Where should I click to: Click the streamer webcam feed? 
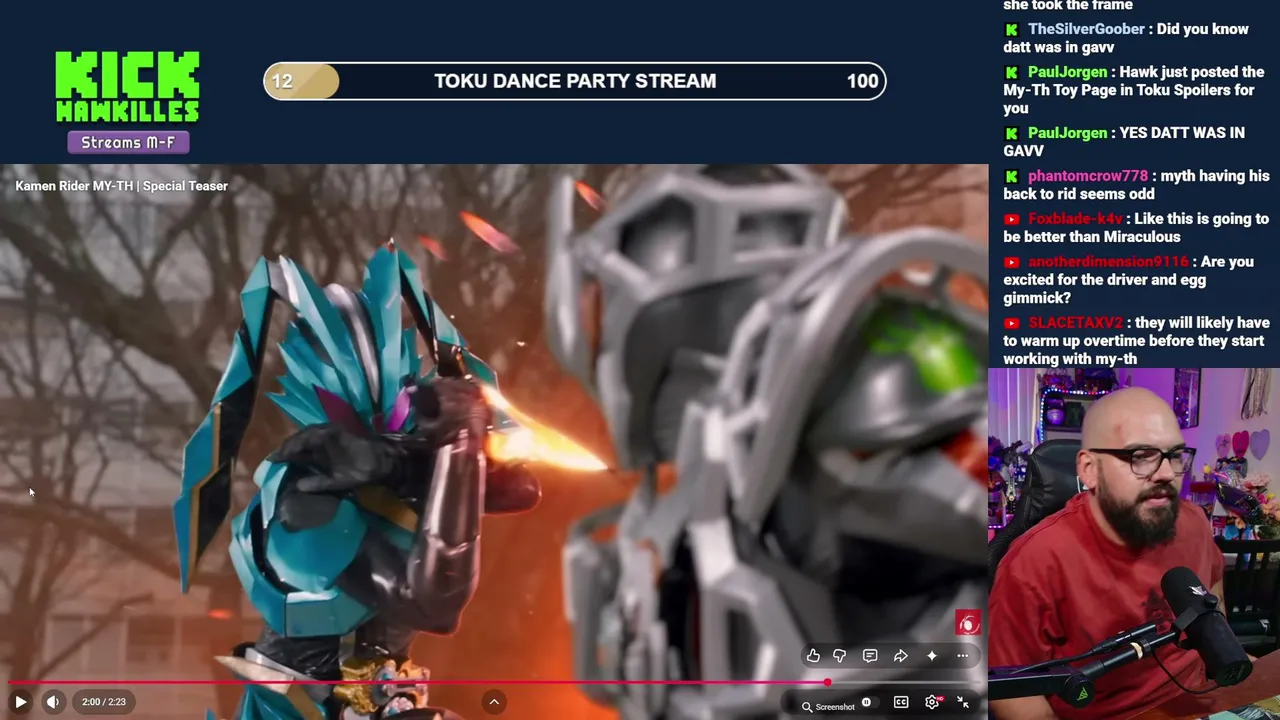pyautogui.click(x=1134, y=544)
